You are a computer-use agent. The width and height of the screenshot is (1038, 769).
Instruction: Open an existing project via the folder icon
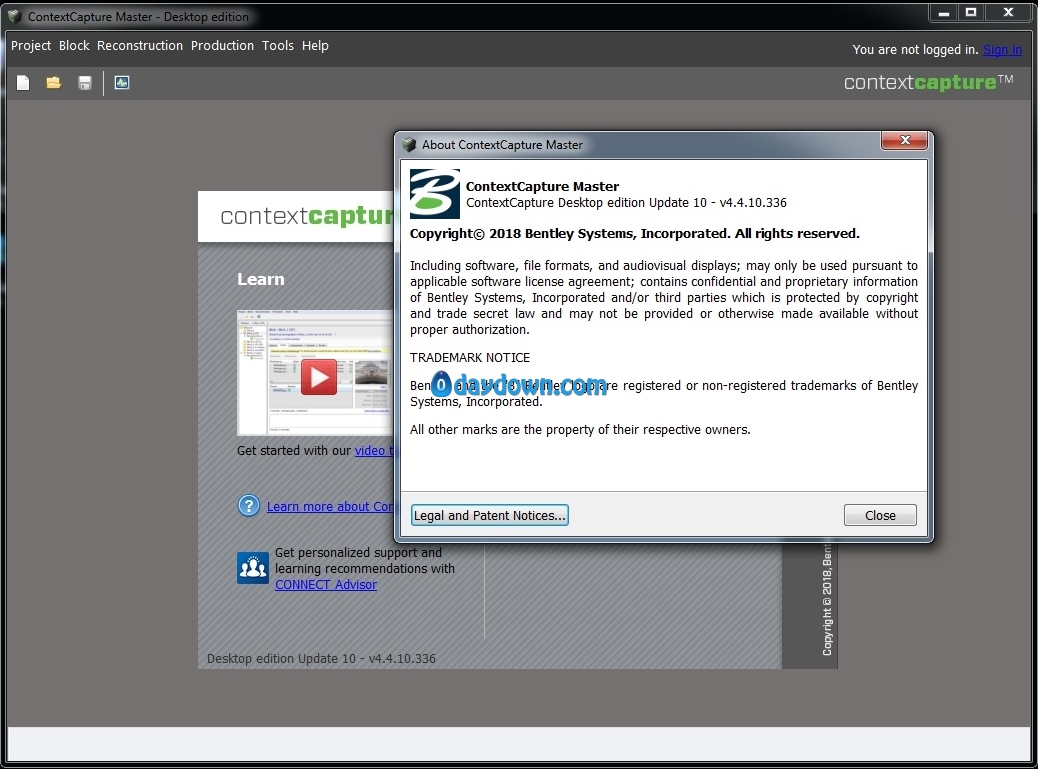click(54, 83)
